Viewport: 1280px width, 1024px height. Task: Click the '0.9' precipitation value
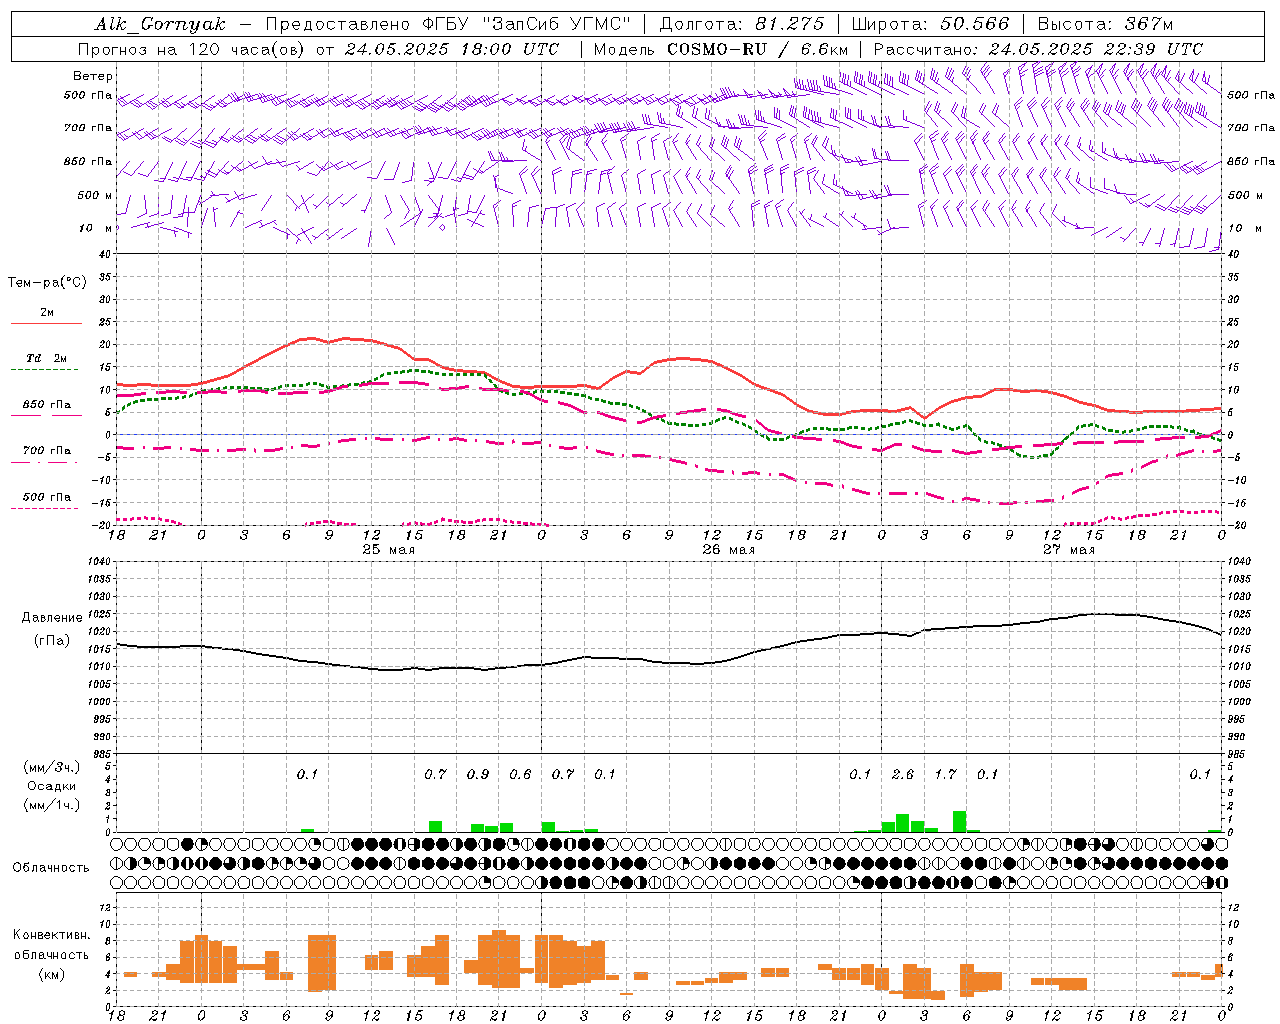[478, 774]
